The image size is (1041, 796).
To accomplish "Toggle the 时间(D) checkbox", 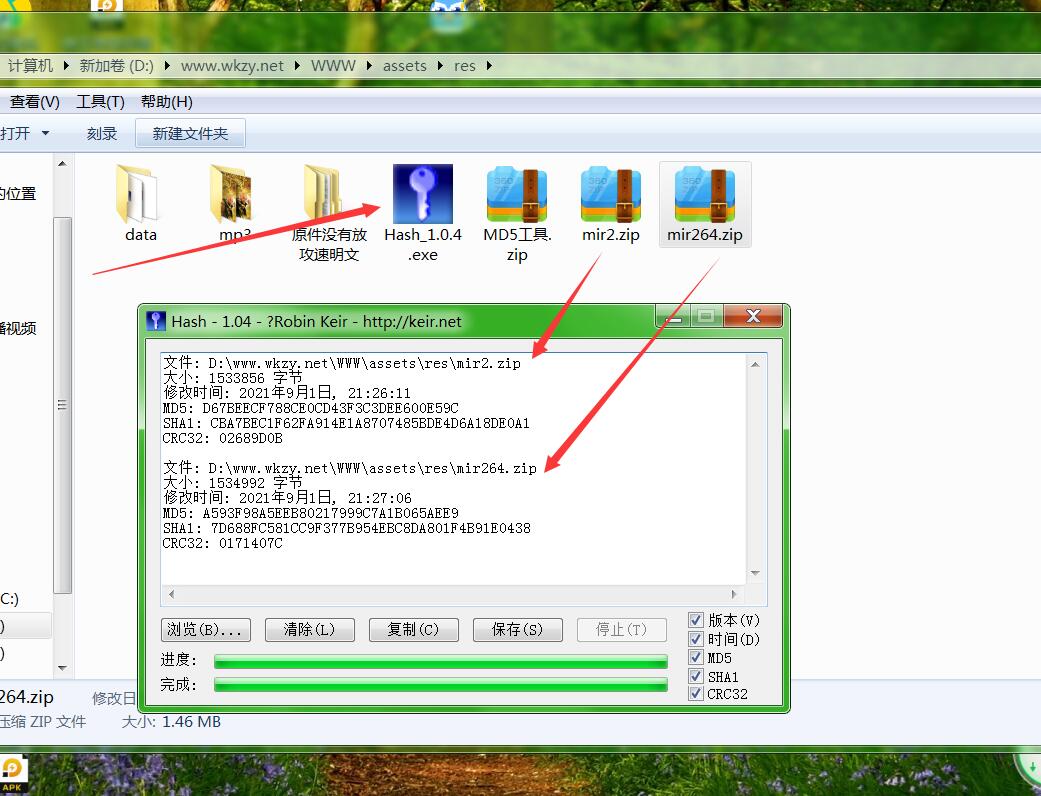I will point(696,639).
